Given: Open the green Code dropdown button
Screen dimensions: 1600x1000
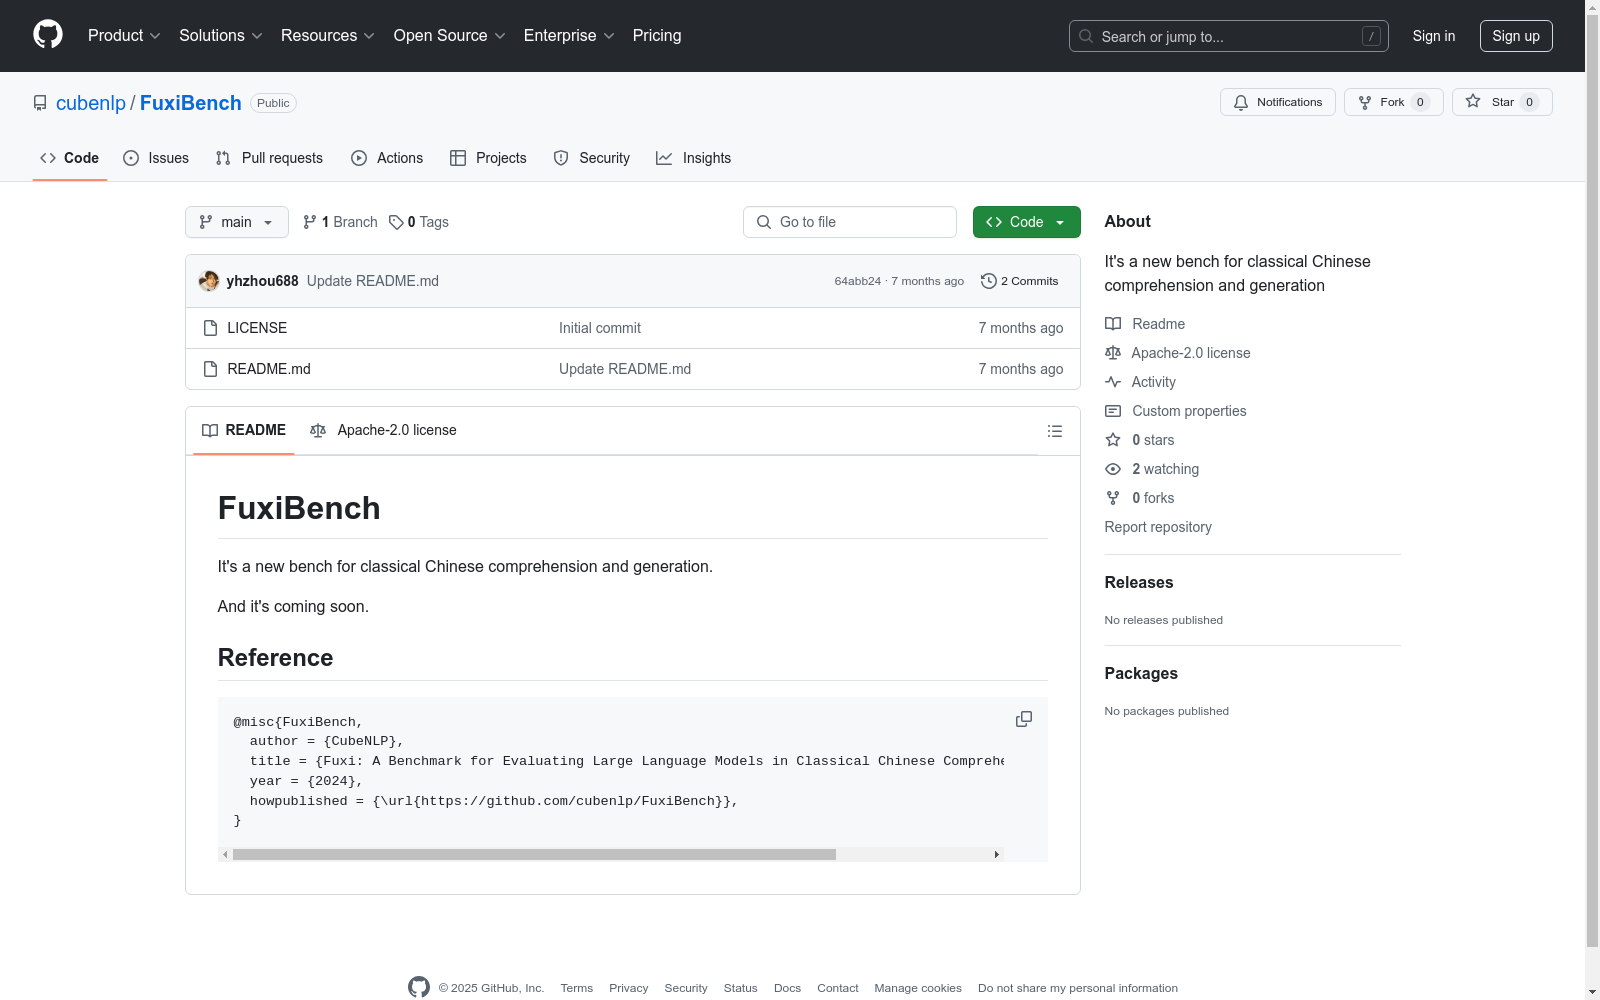Looking at the screenshot, I should (x=1027, y=222).
